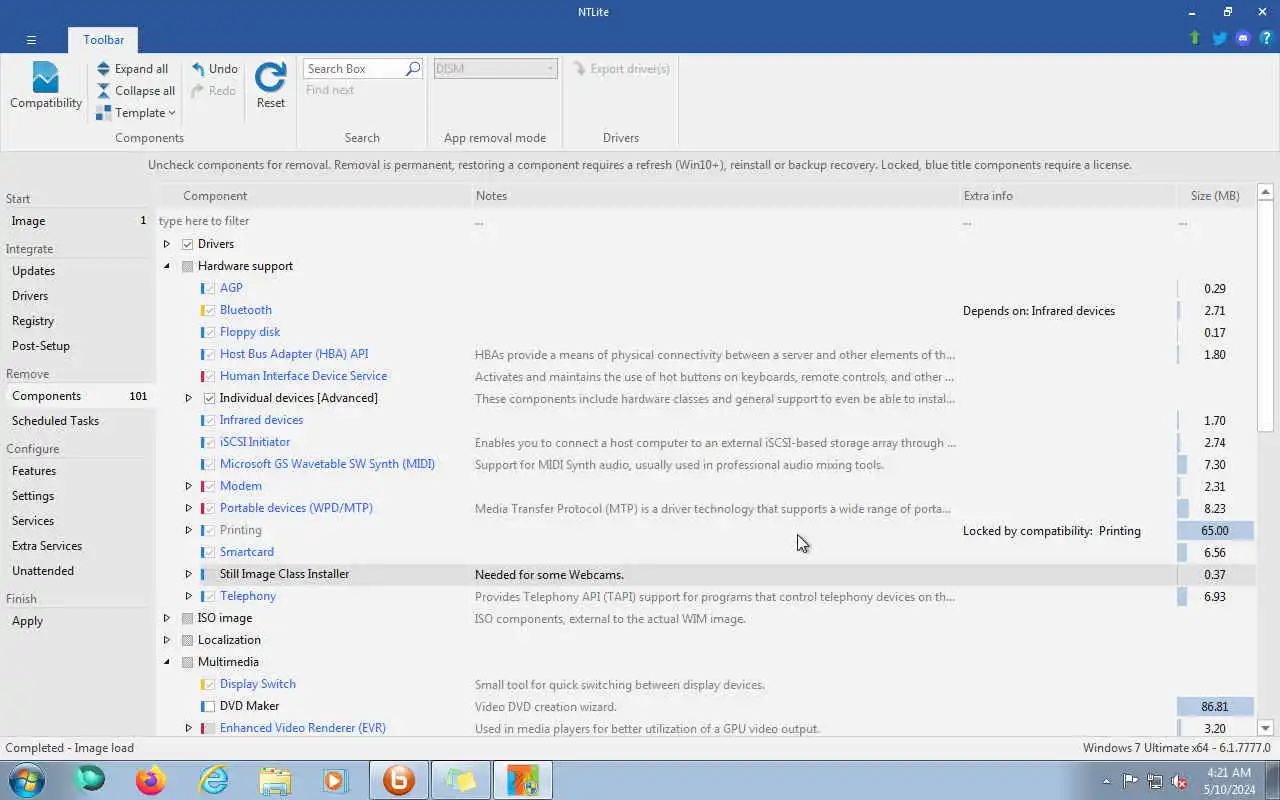1280x800 pixels.
Task: Open Internet Explorer from taskbar
Action: [x=214, y=780]
